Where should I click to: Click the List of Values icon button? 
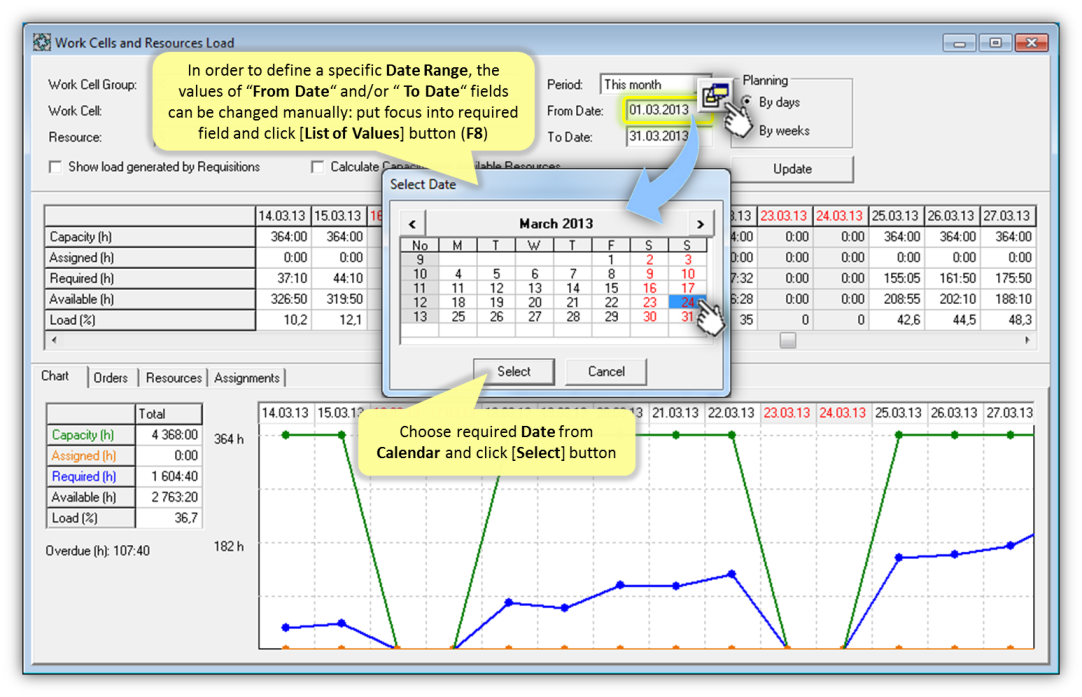coord(714,96)
